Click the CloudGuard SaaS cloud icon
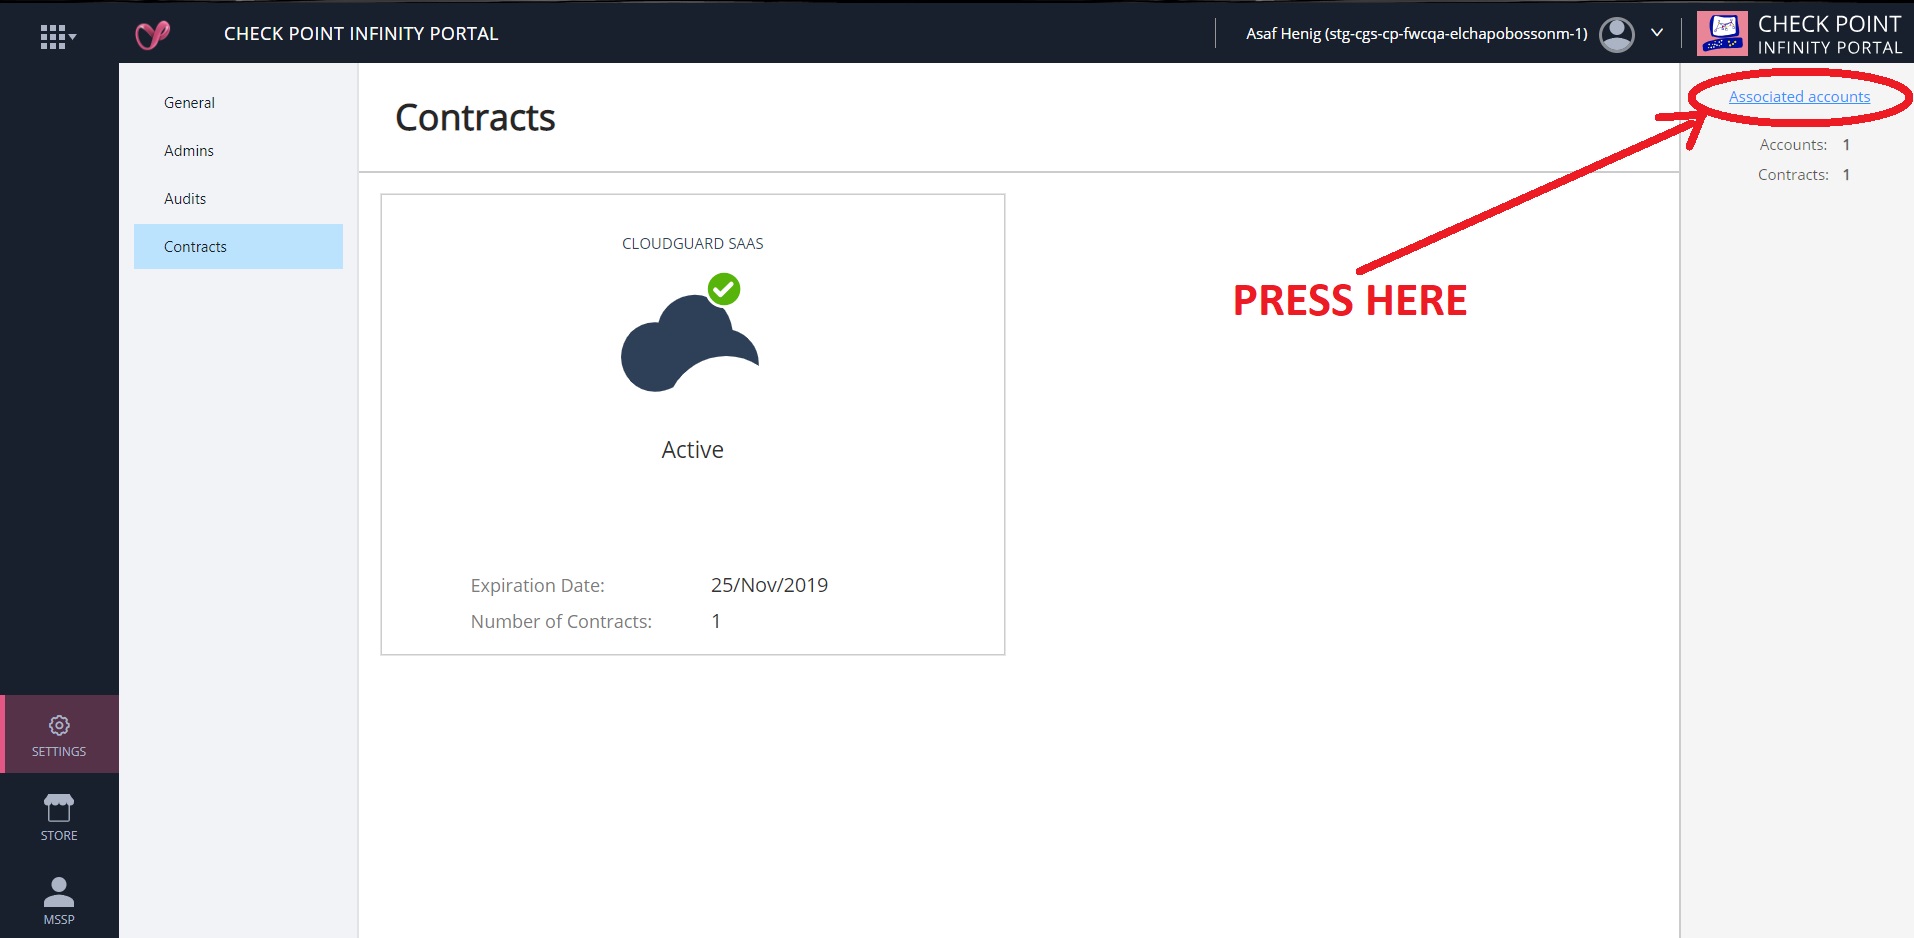Screen dimensions: 1914x938 click(x=690, y=343)
